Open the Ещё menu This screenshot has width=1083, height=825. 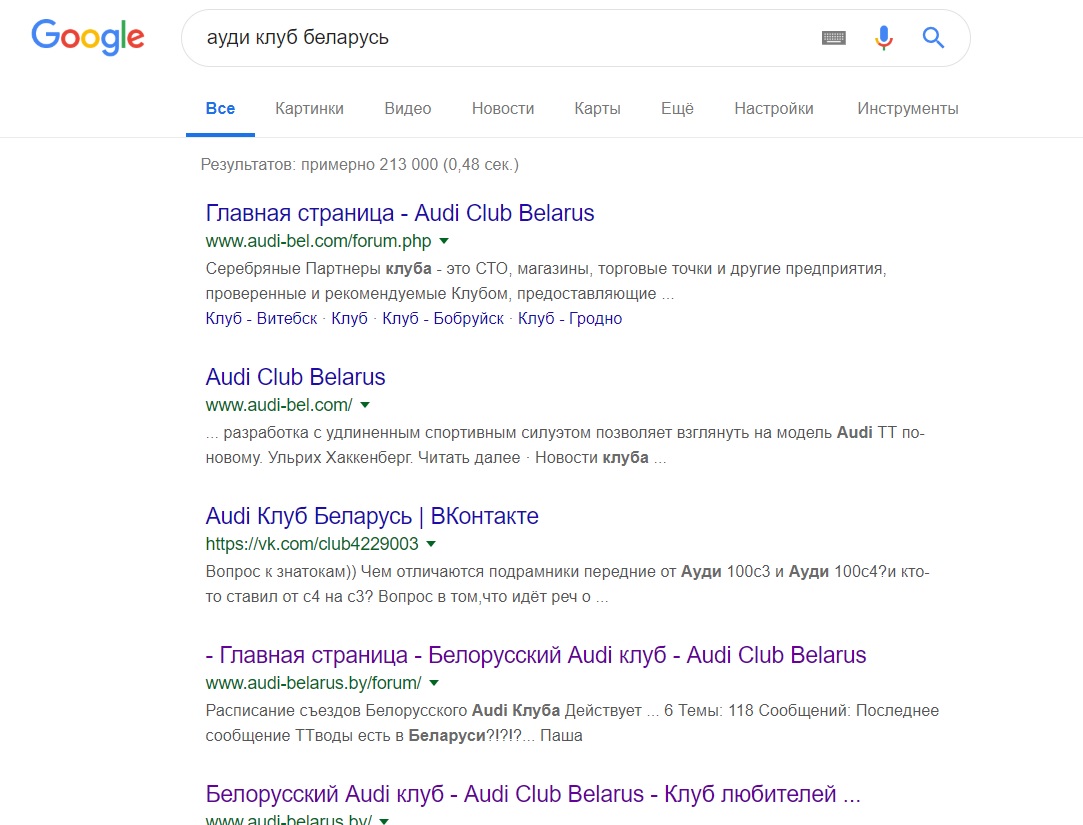[x=677, y=108]
